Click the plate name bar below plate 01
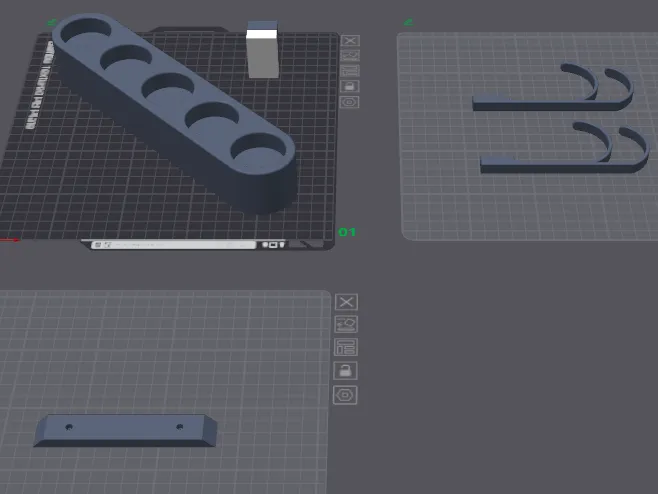 [x=174, y=244]
